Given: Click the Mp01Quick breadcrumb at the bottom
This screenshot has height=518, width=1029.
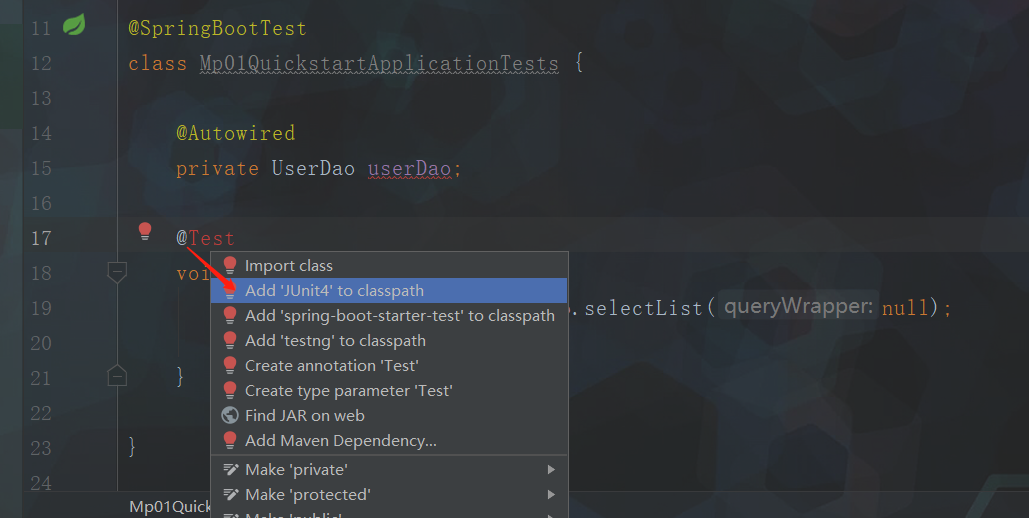Looking at the screenshot, I should pos(169,507).
